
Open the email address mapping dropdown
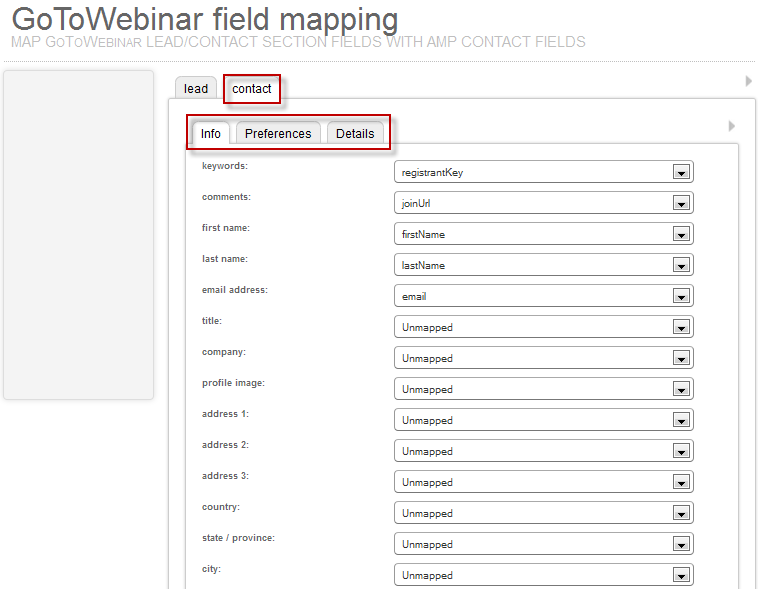(543, 296)
